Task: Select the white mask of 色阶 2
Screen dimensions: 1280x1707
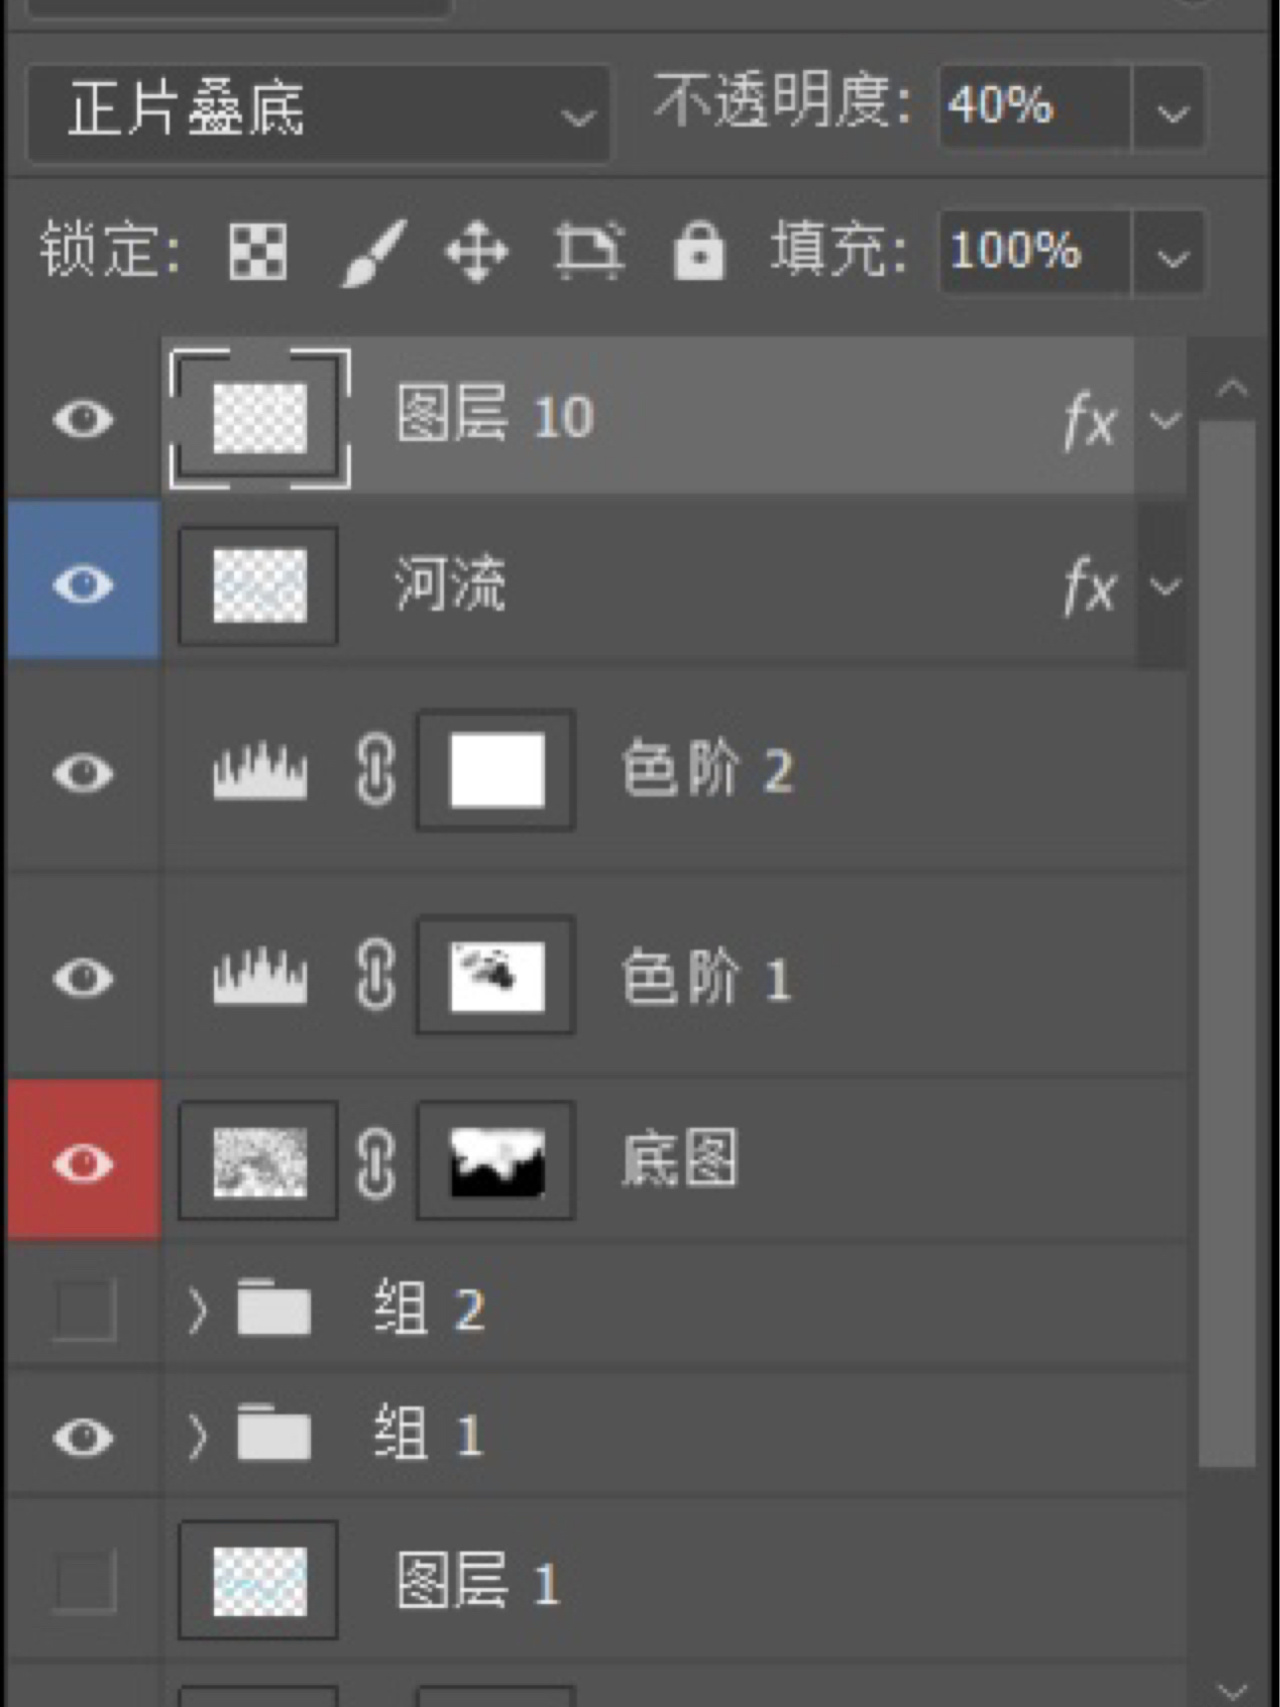Action: (x=496, y=770)
